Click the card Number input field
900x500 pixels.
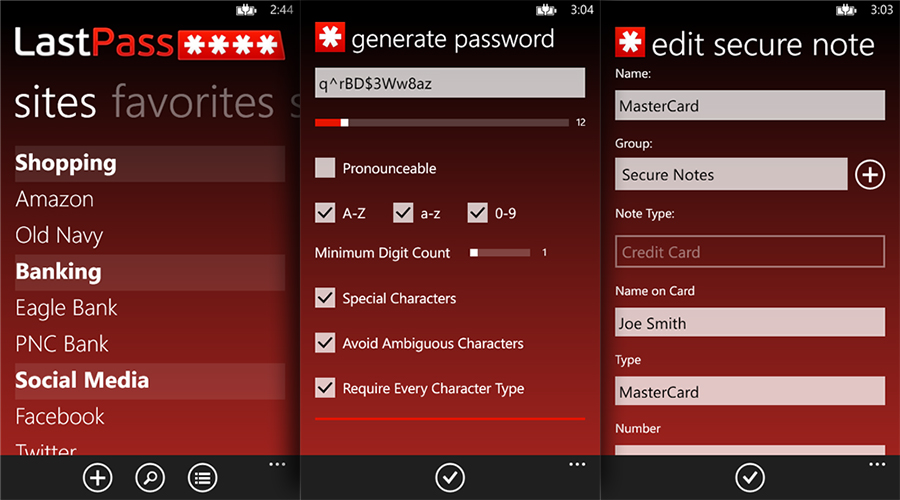tap(750, 450)
